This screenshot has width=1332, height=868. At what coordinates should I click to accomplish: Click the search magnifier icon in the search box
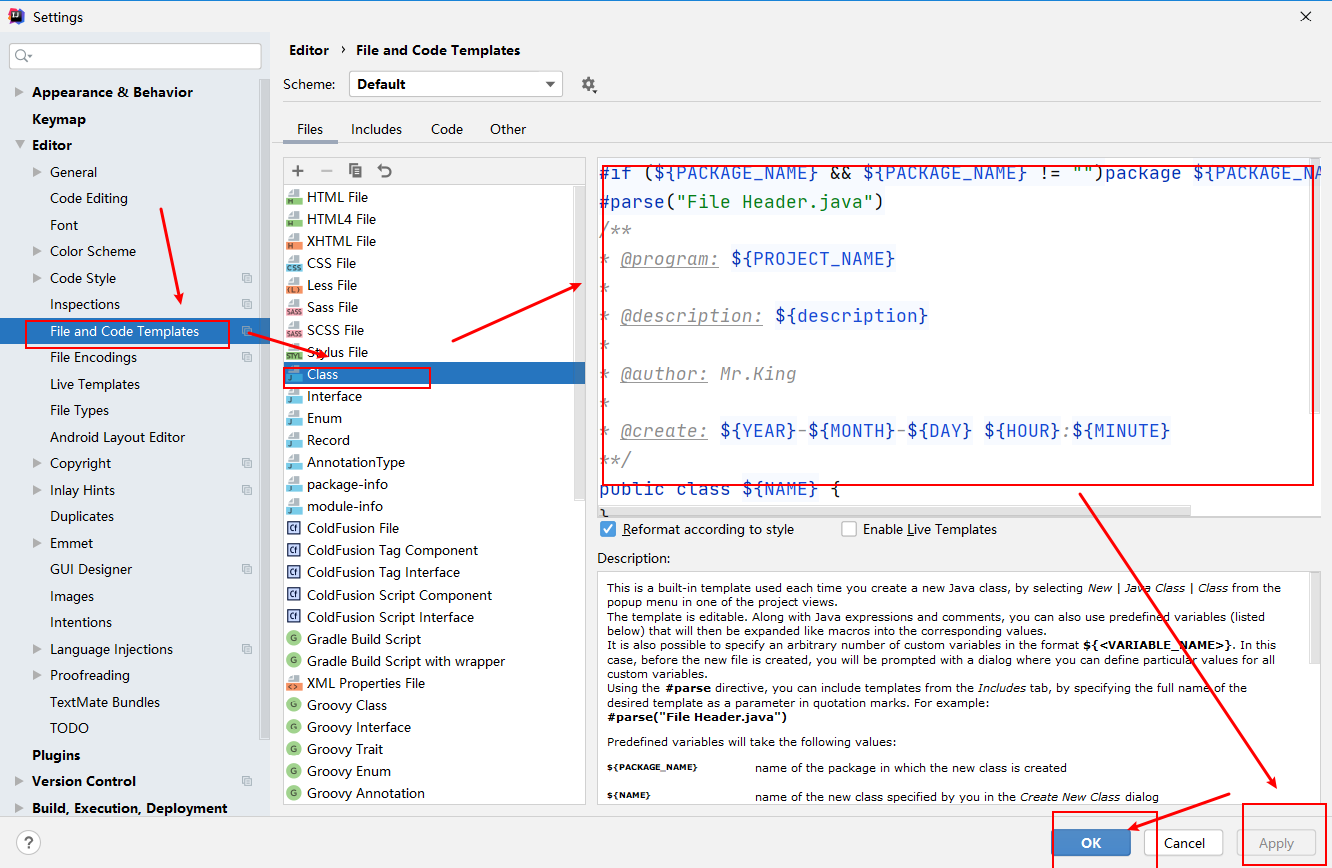[23, 56]
